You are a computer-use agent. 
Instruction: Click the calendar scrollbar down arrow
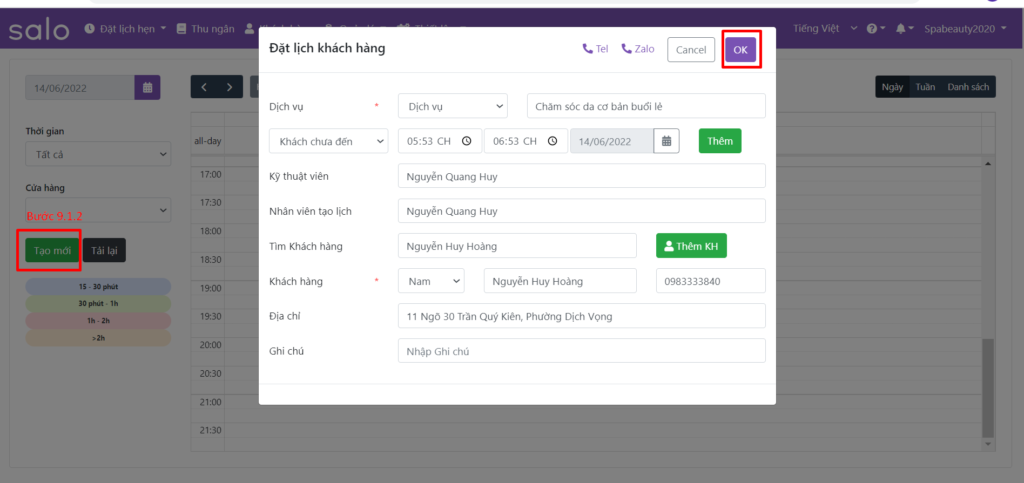(x=988, y=443)
